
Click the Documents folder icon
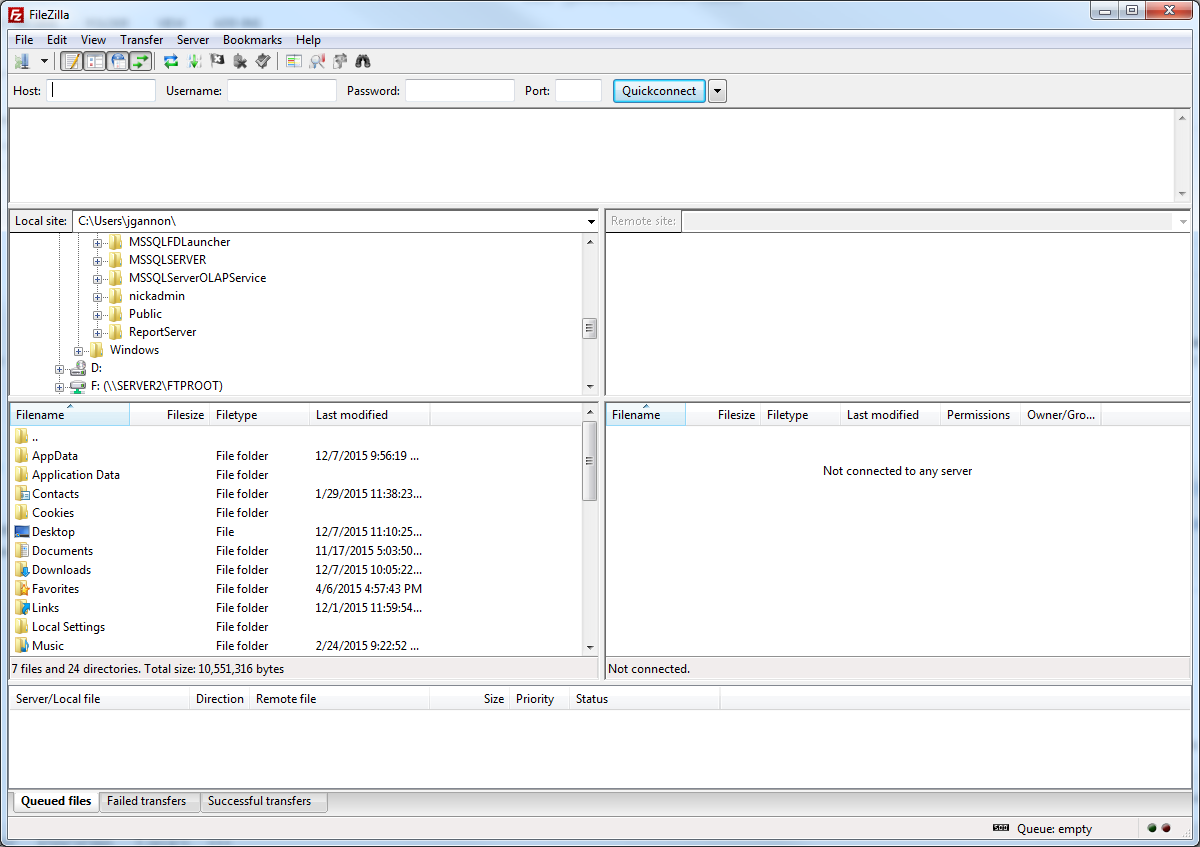22,551
